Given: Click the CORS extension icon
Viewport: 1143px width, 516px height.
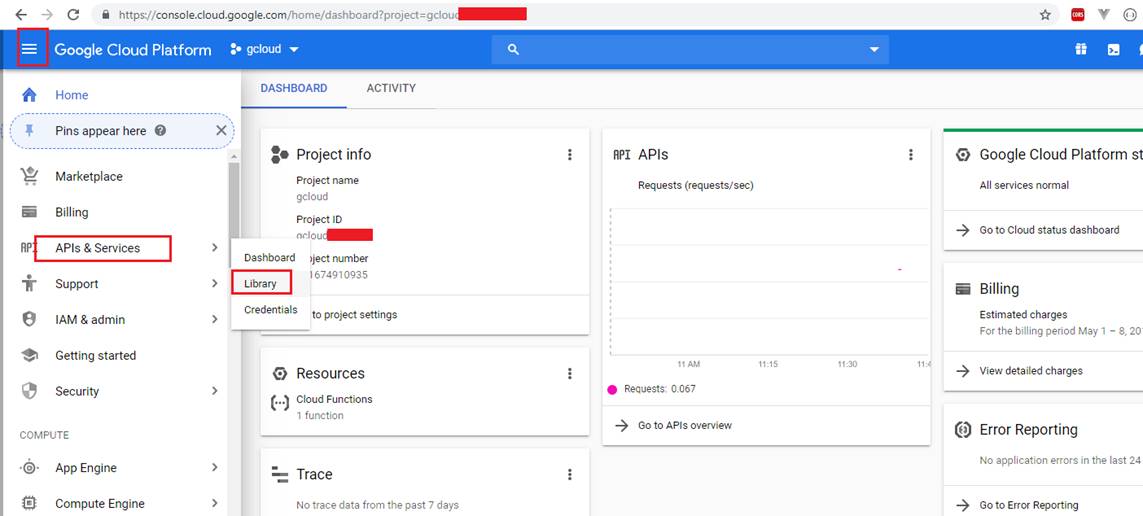Looking at the screenshot, I should pyautogui.click(x=1077, y=15).
